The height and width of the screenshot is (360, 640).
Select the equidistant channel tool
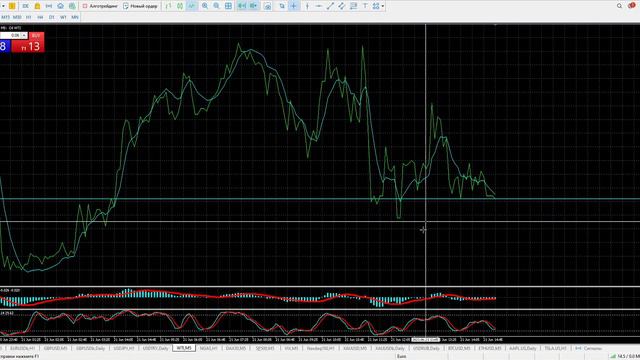point(342,6)
